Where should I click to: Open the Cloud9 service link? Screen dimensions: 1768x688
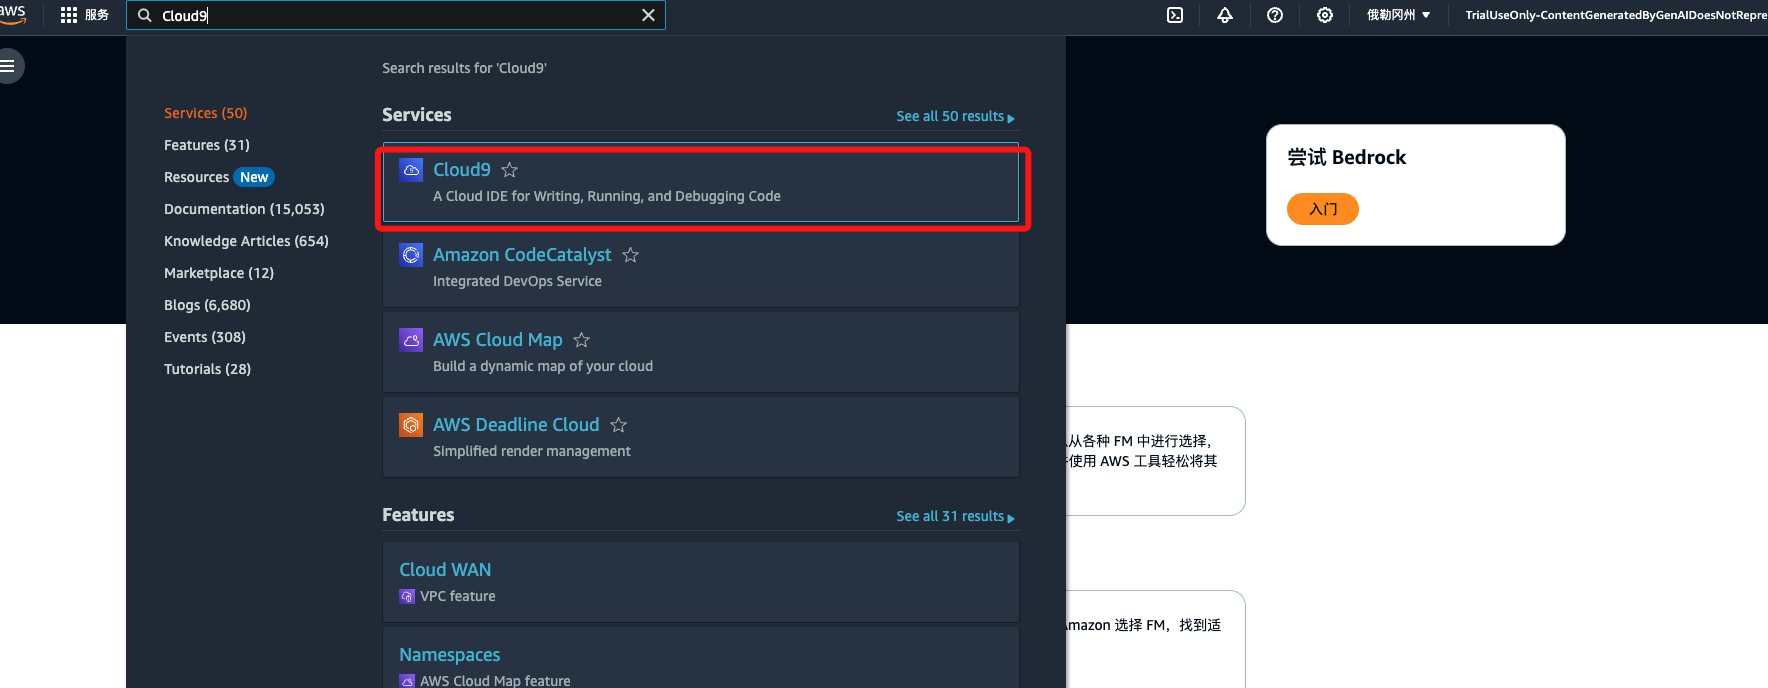462,170
